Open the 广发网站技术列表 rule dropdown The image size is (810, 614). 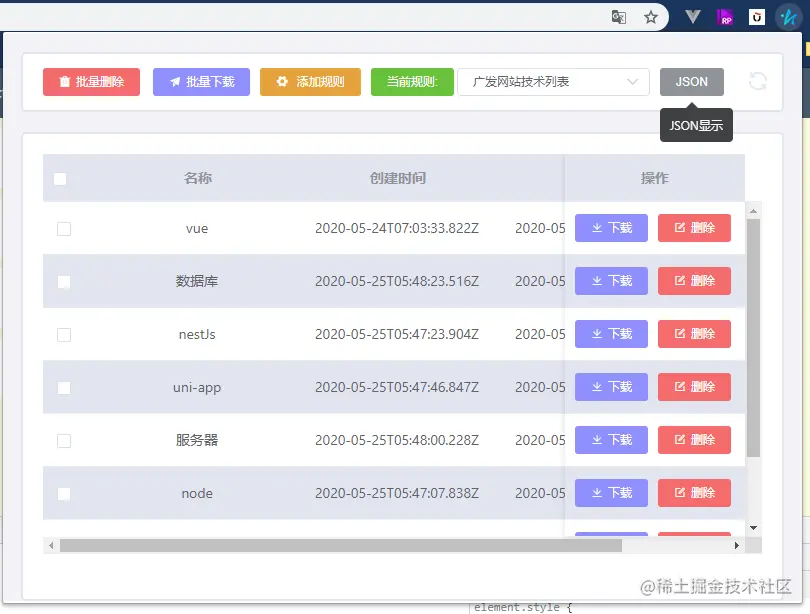pos(553,82)
